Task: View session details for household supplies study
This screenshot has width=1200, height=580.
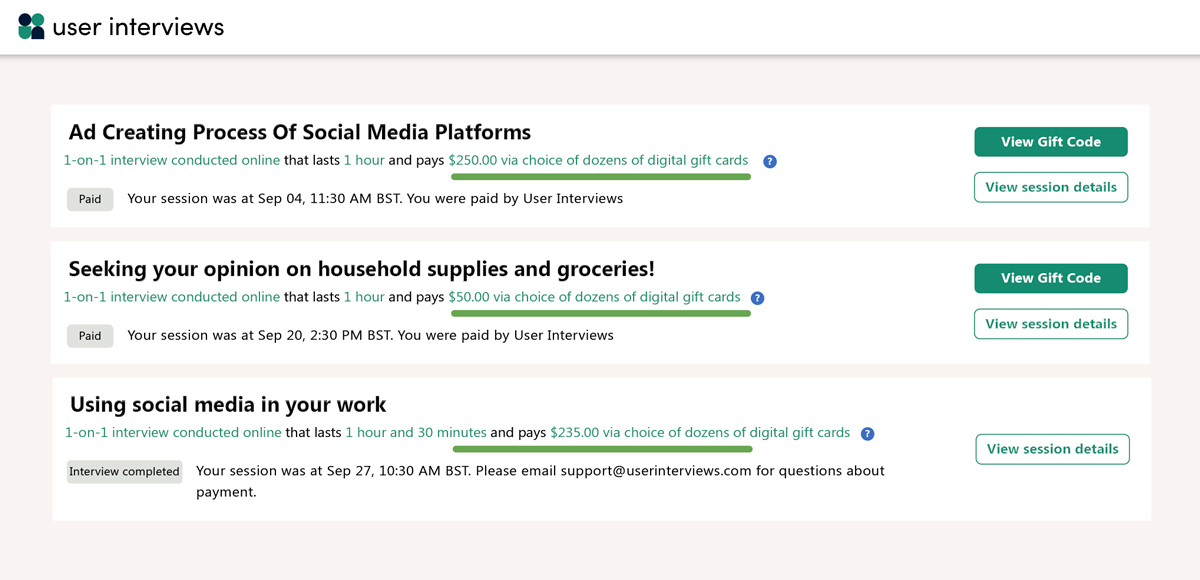Action: click(x=1050, y=323)
